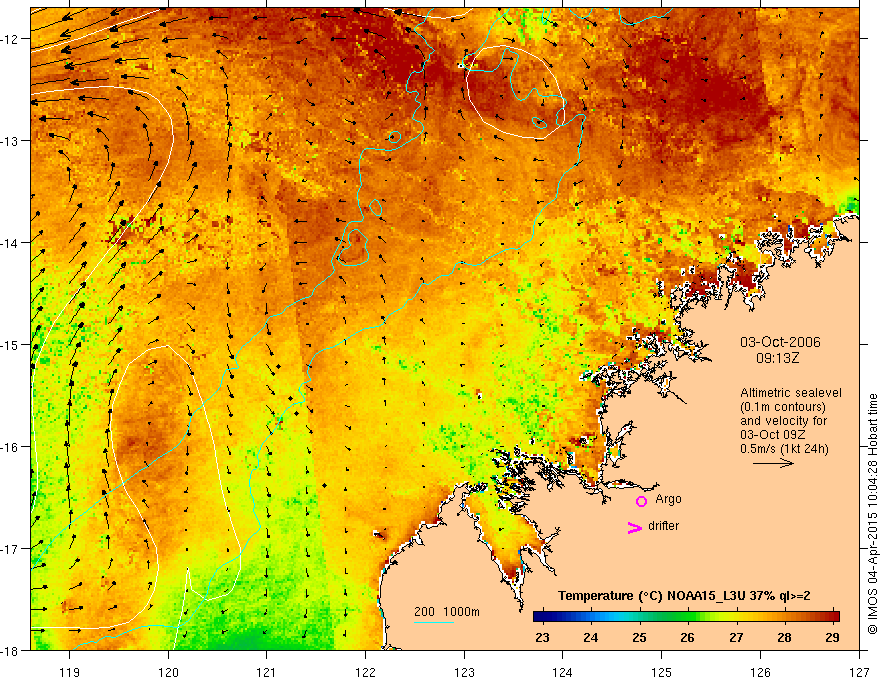Click the cyan 200 1000m isobath line sample
The image size is (880, 680).
click(434, 622)
